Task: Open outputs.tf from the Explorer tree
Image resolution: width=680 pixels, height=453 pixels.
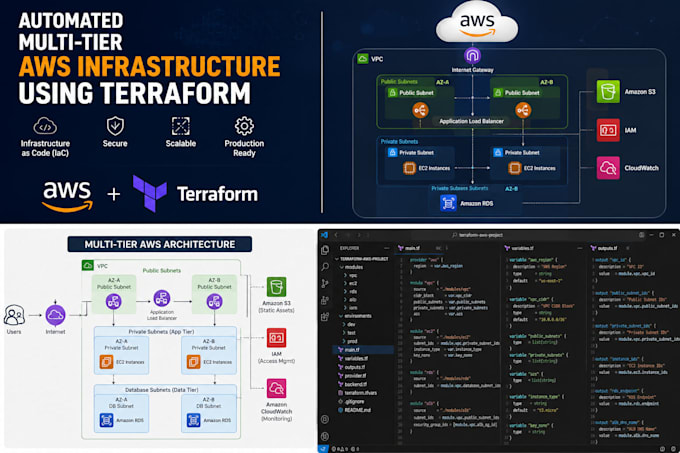Action: tap(352, 367)
